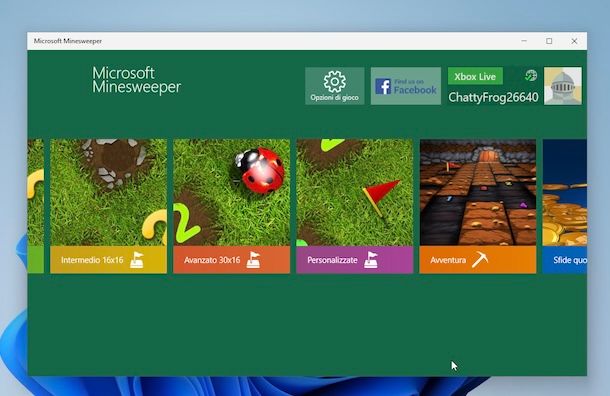Click pickaxe icon on Avventura tile
The width and height of the screenshot is (610, 396).
pyautogui.click(x=480, y=260)
